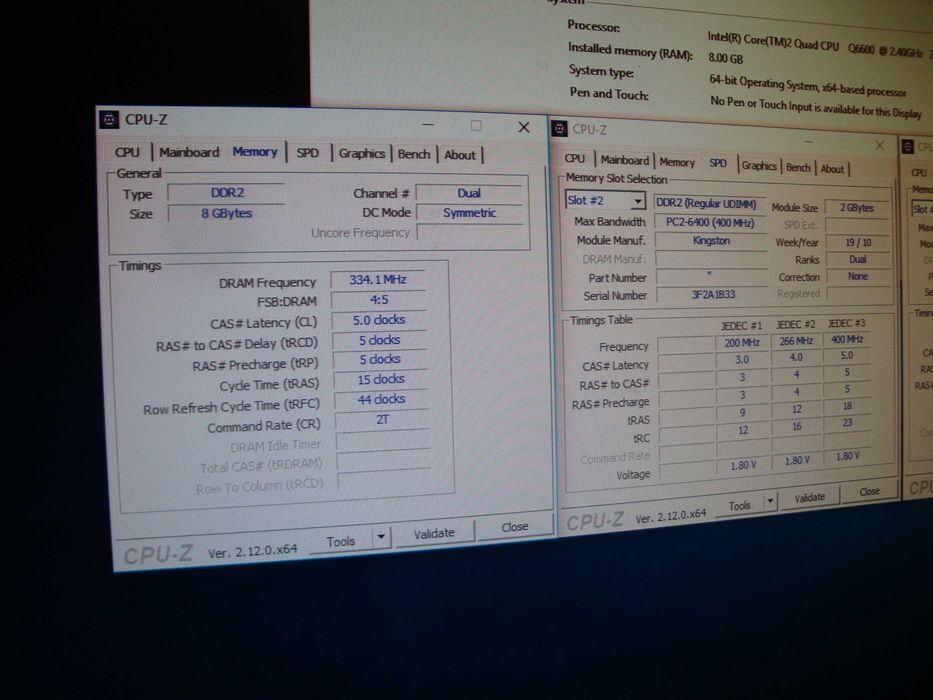Viewport: 933px width, 700px height.
Task: Open the Bench tab in the left CPU-Z window
Action: (x=414, y=154)
